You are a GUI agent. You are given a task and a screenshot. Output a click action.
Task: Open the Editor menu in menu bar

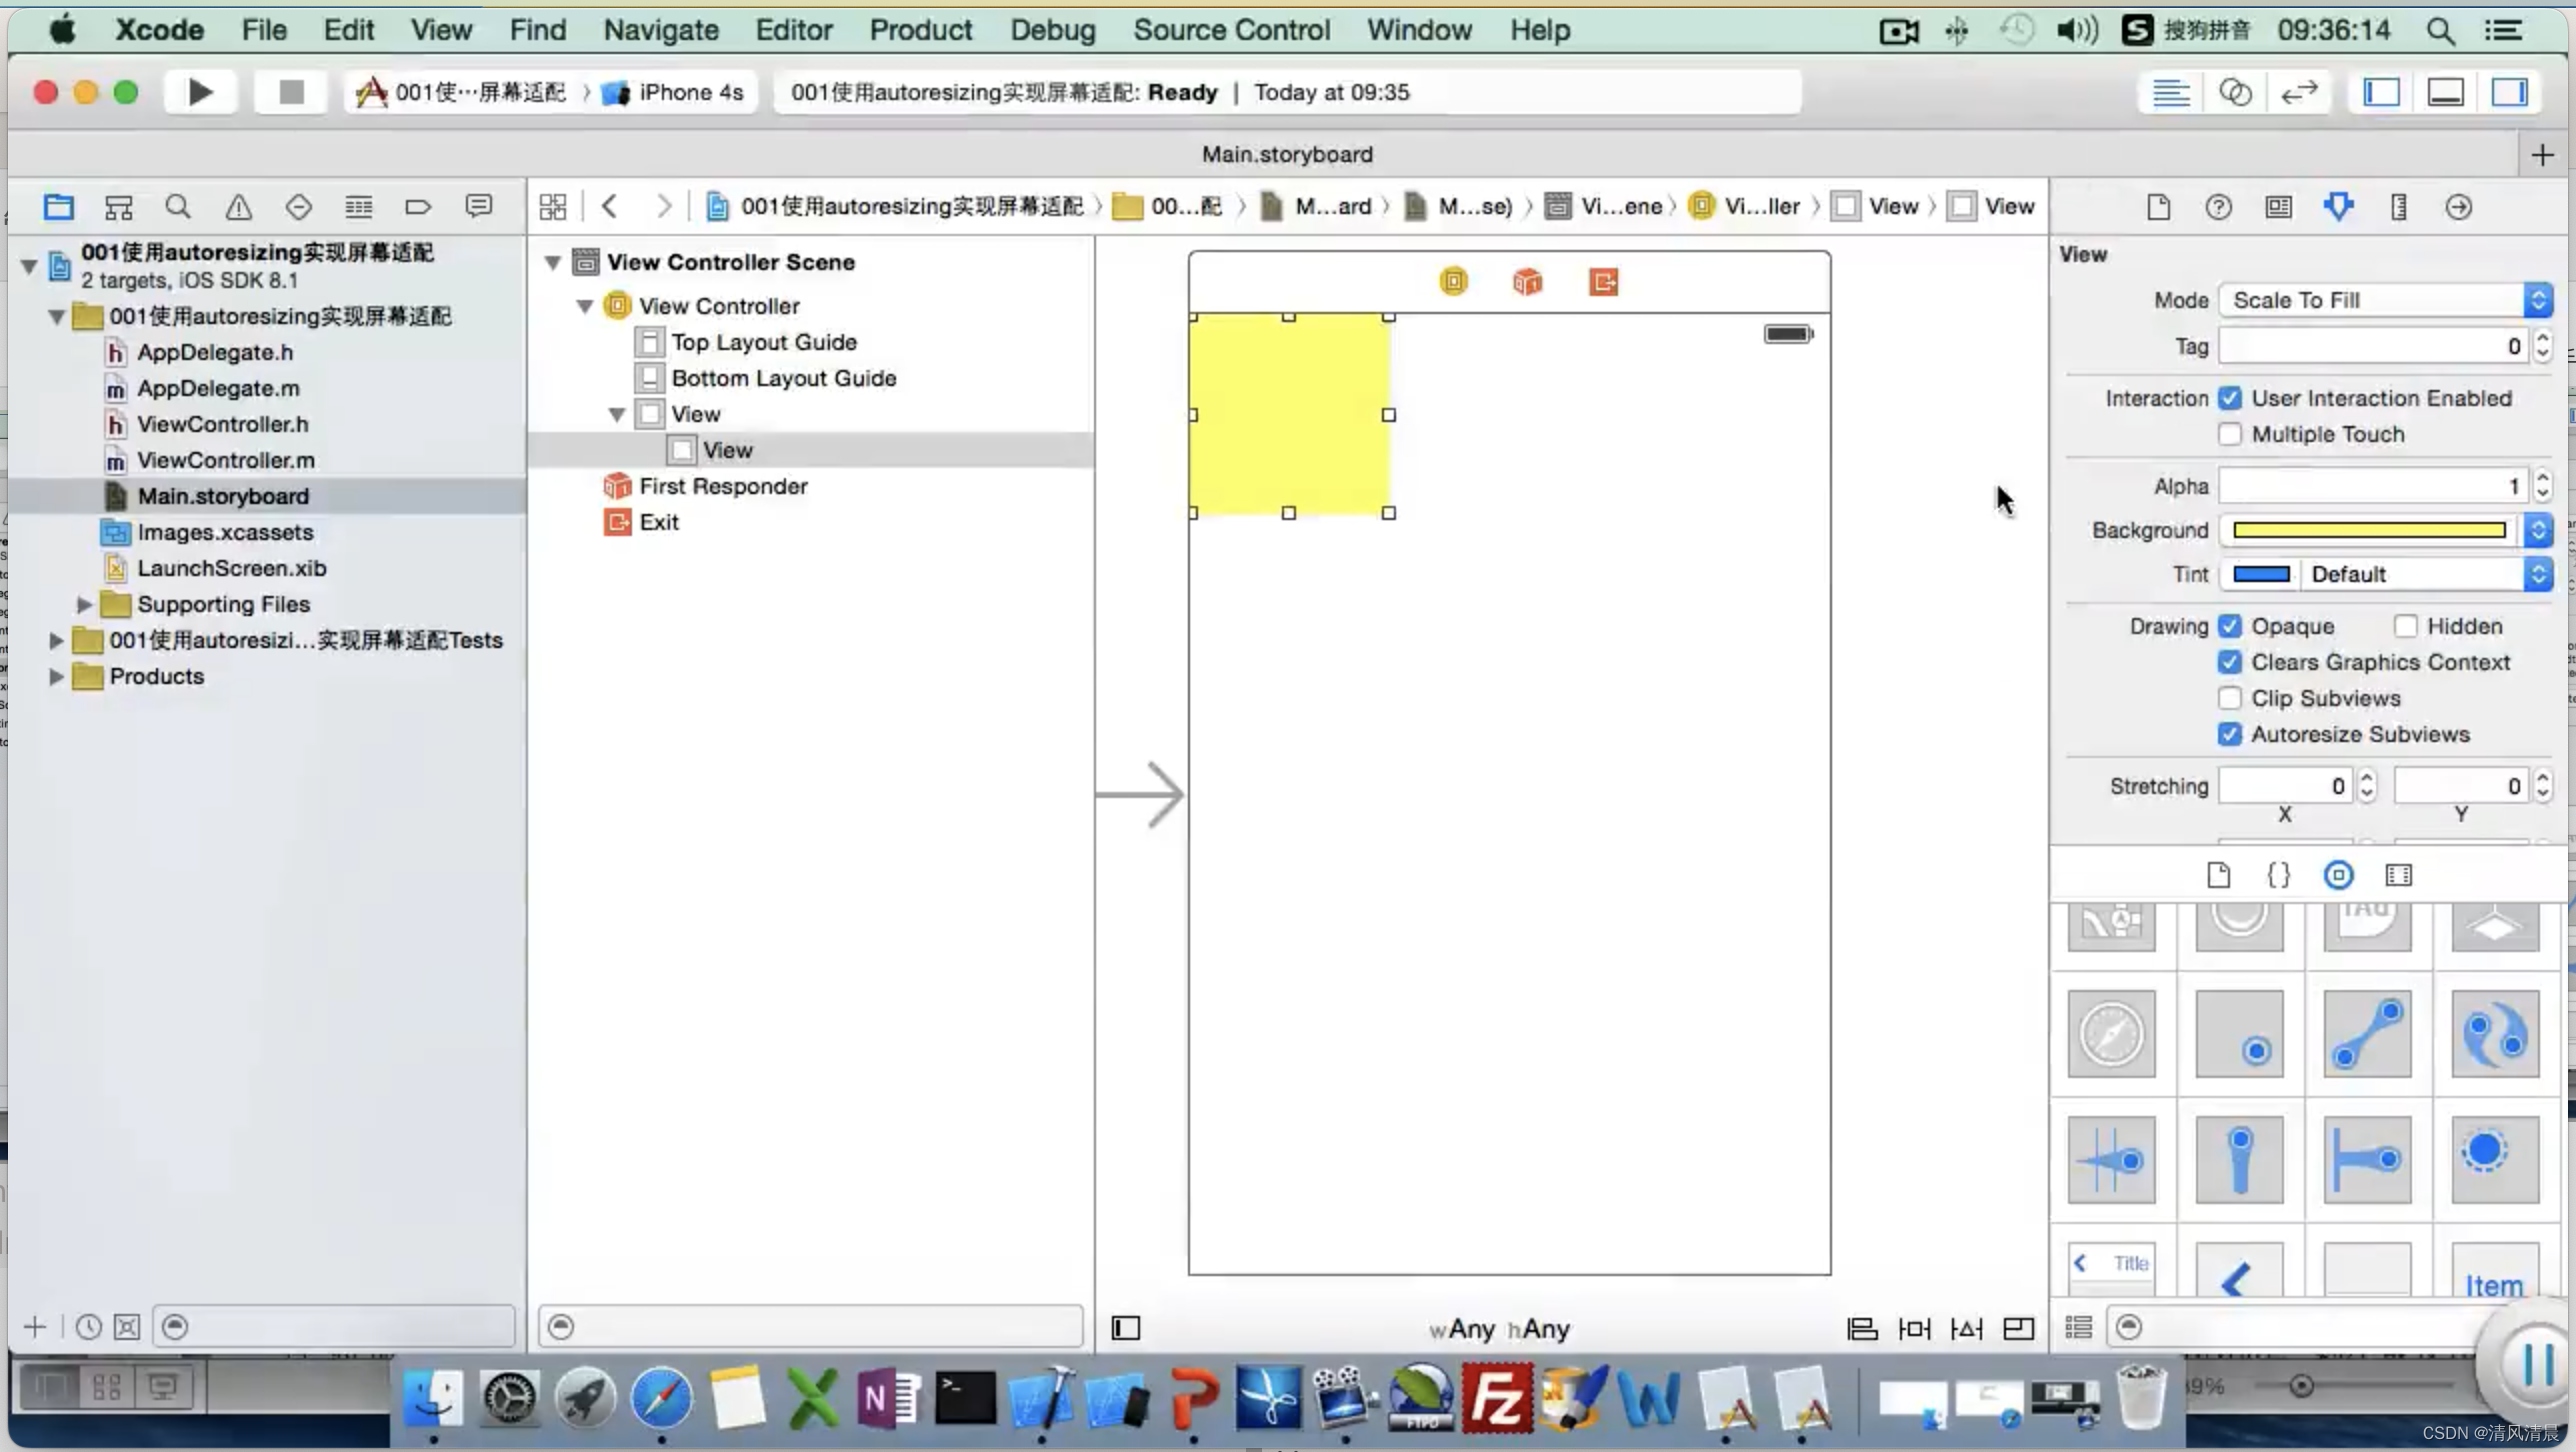(x=794, y=30)
